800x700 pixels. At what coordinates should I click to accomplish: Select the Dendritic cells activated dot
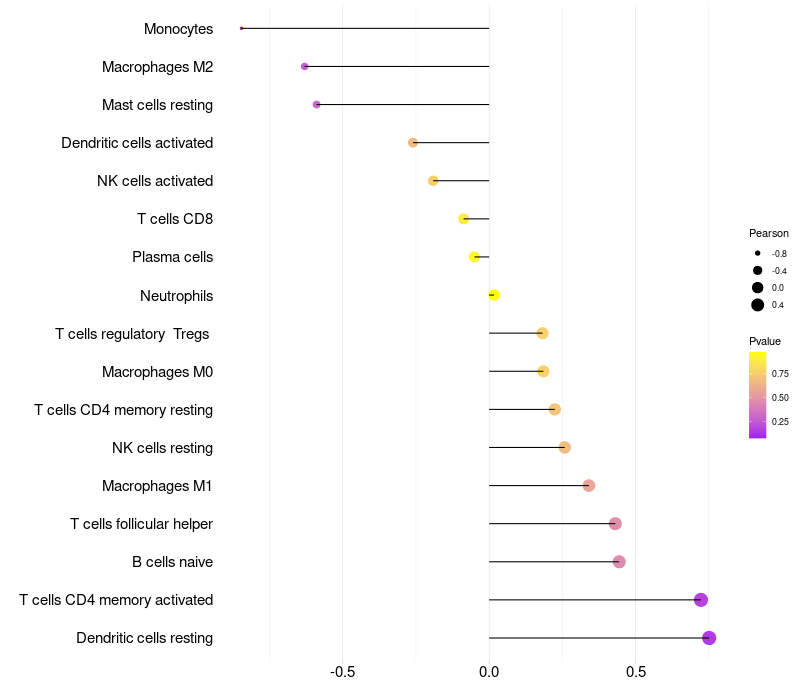click(x=413, y=142)
